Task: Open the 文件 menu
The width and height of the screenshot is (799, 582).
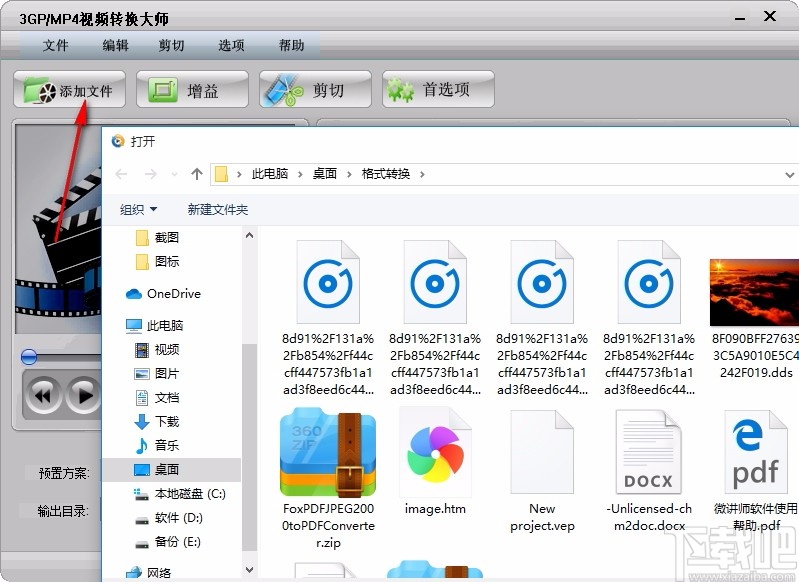Action: 55,45
